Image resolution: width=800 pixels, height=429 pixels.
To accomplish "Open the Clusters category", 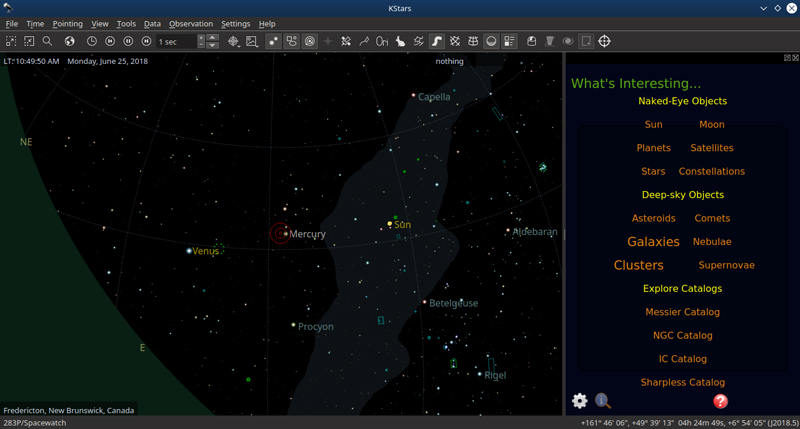I will tap(639, 265).
